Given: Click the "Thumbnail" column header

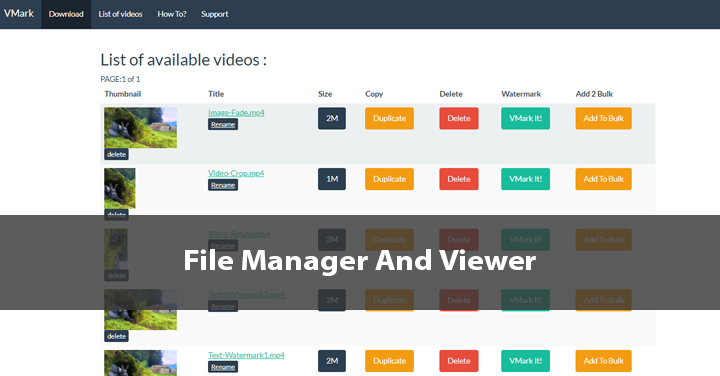Looking at the screenshot, I should (x=123, y=94).
